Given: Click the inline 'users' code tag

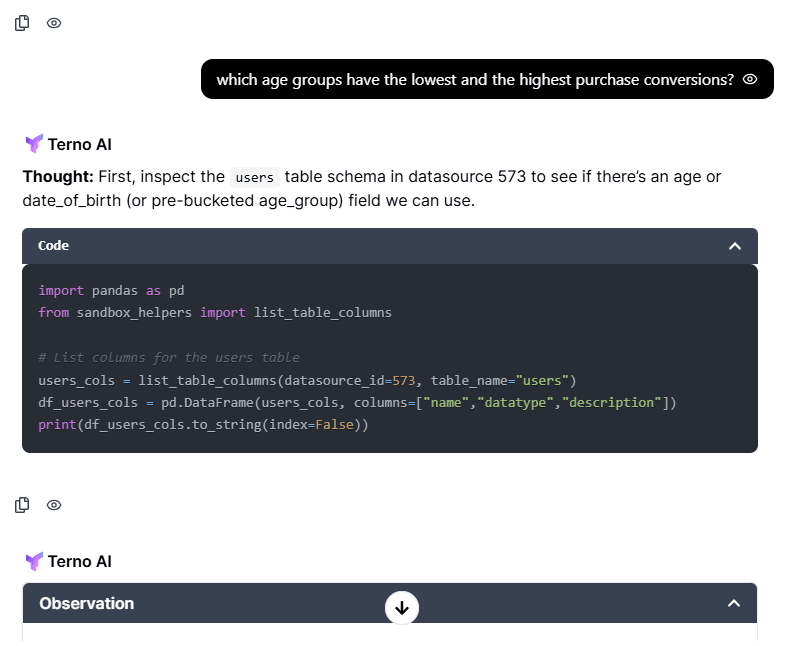Looking at the screenshot, I should click(x=255, y=177).
